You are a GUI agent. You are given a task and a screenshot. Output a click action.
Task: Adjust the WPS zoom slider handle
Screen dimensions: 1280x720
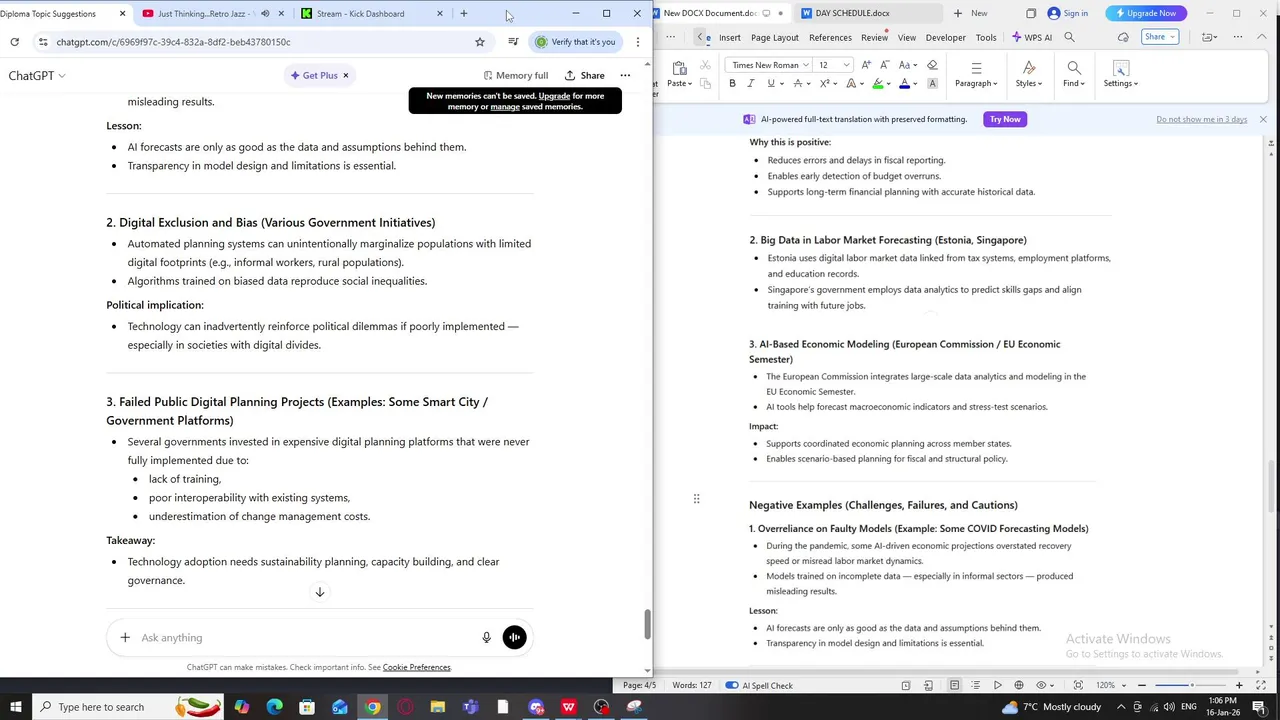pyautogui.click(x=1192, y=685)
